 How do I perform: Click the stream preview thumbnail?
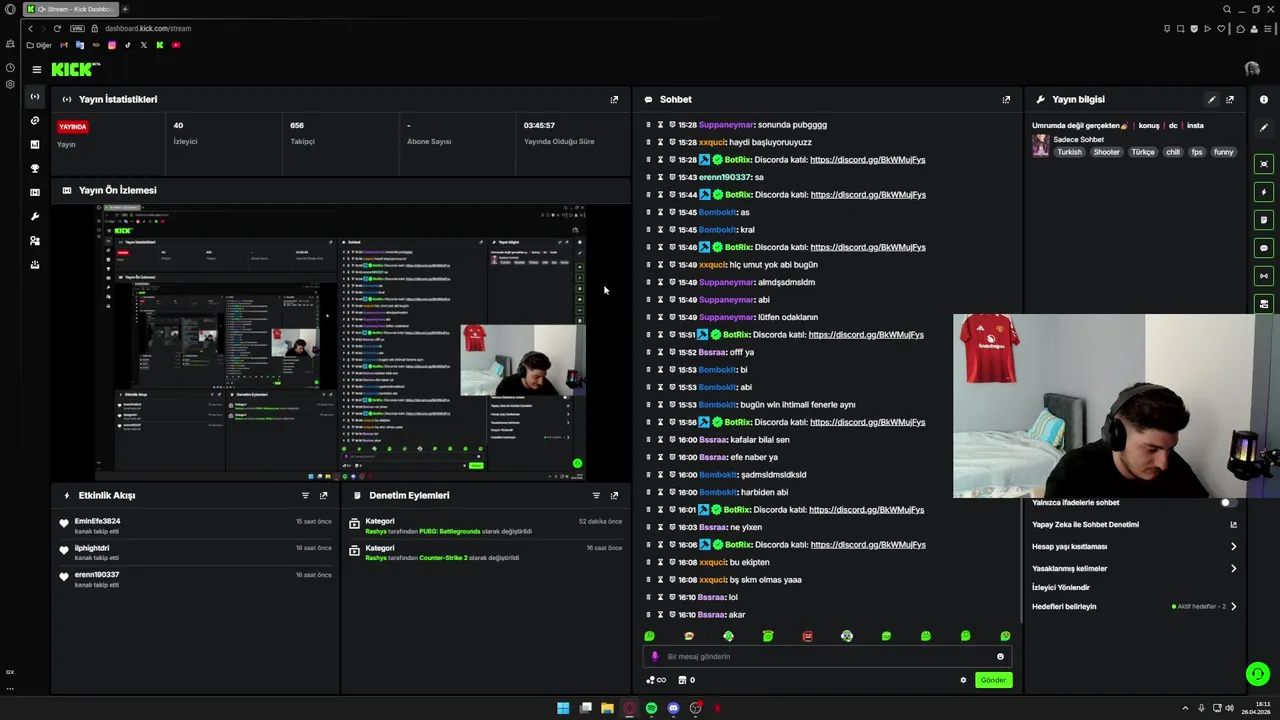(340, 342)
